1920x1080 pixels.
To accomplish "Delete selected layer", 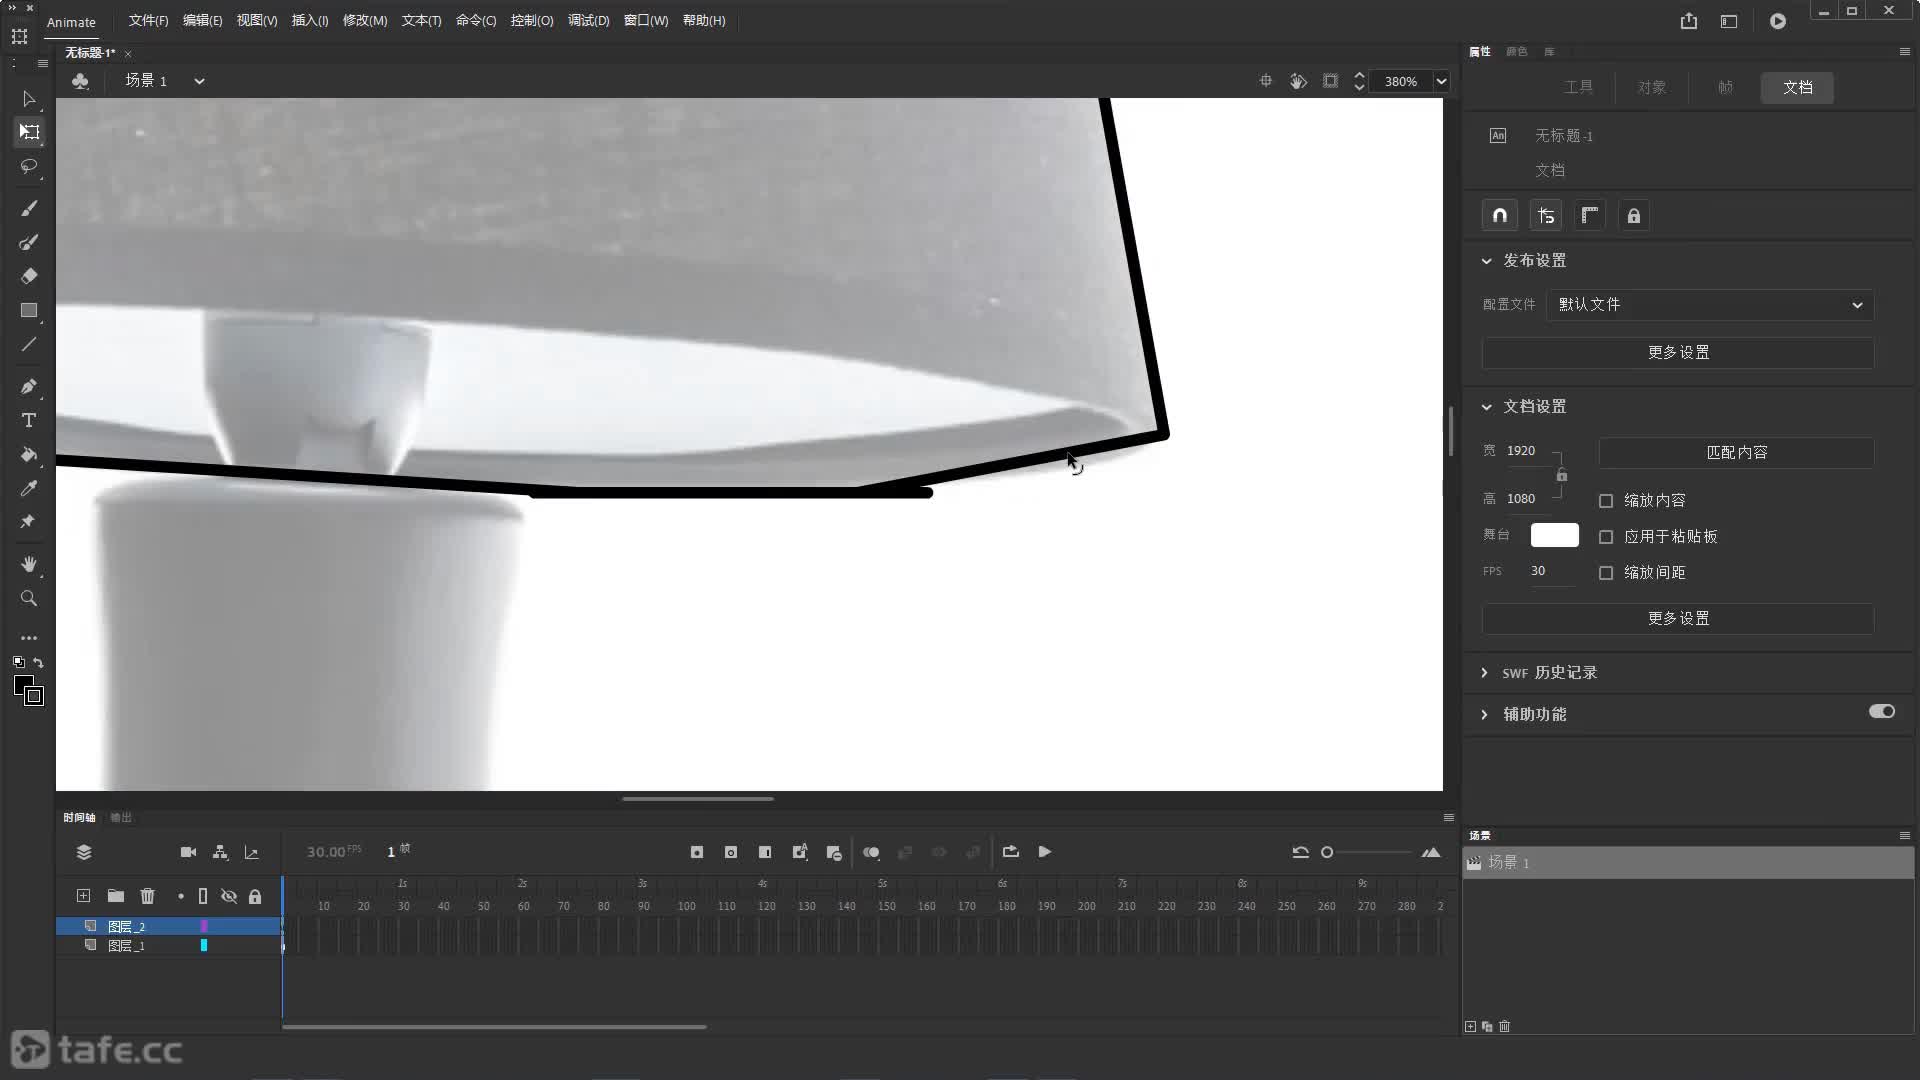I will 148,896.
